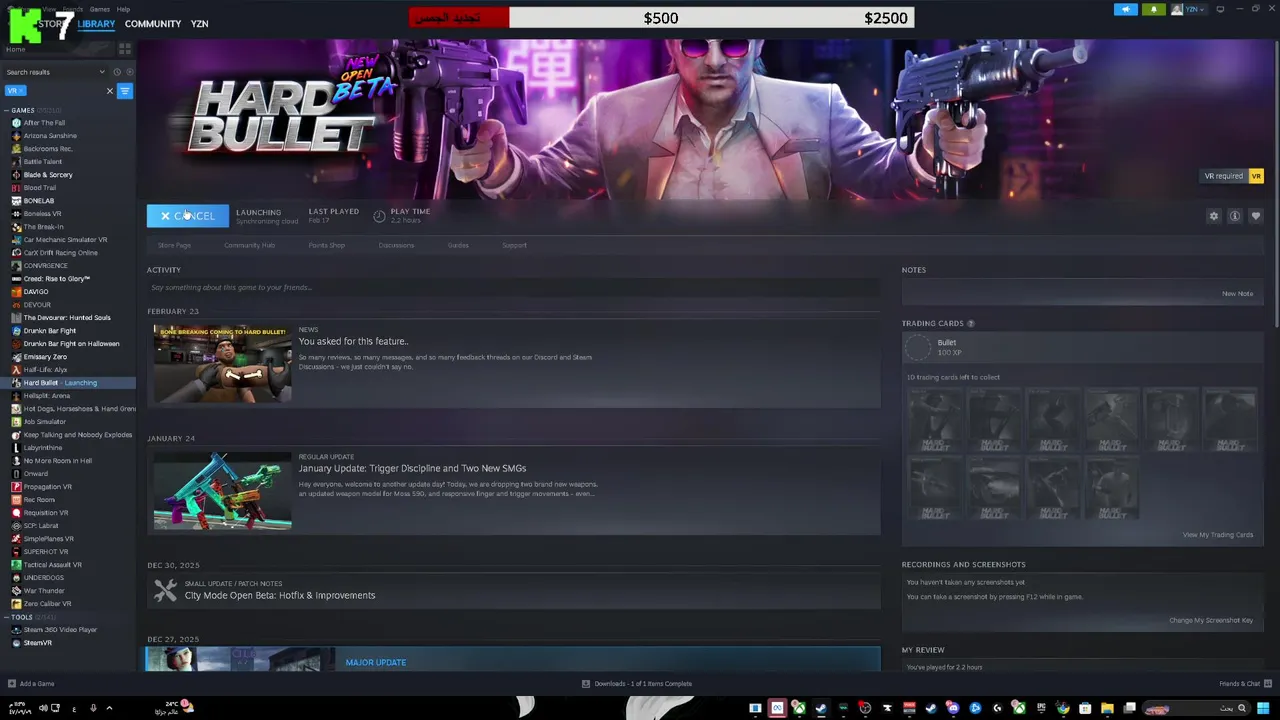Go to the COMMUNITY tab
Viewport: 1280px width, 720px height.
click(x=153, y=24)
